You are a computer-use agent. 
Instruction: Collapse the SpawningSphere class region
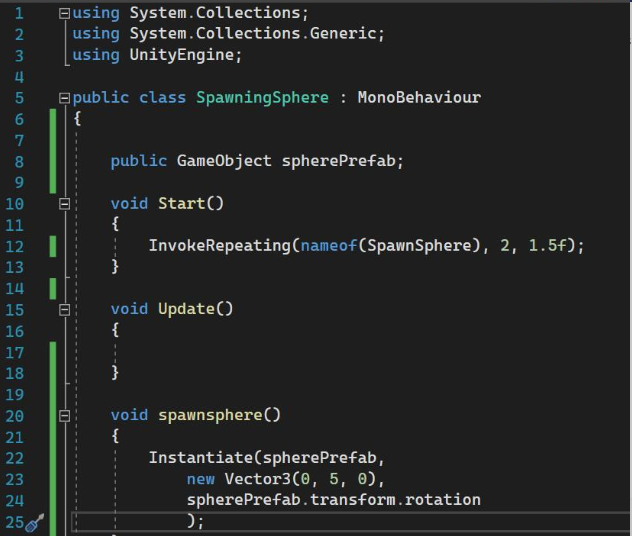64,98
